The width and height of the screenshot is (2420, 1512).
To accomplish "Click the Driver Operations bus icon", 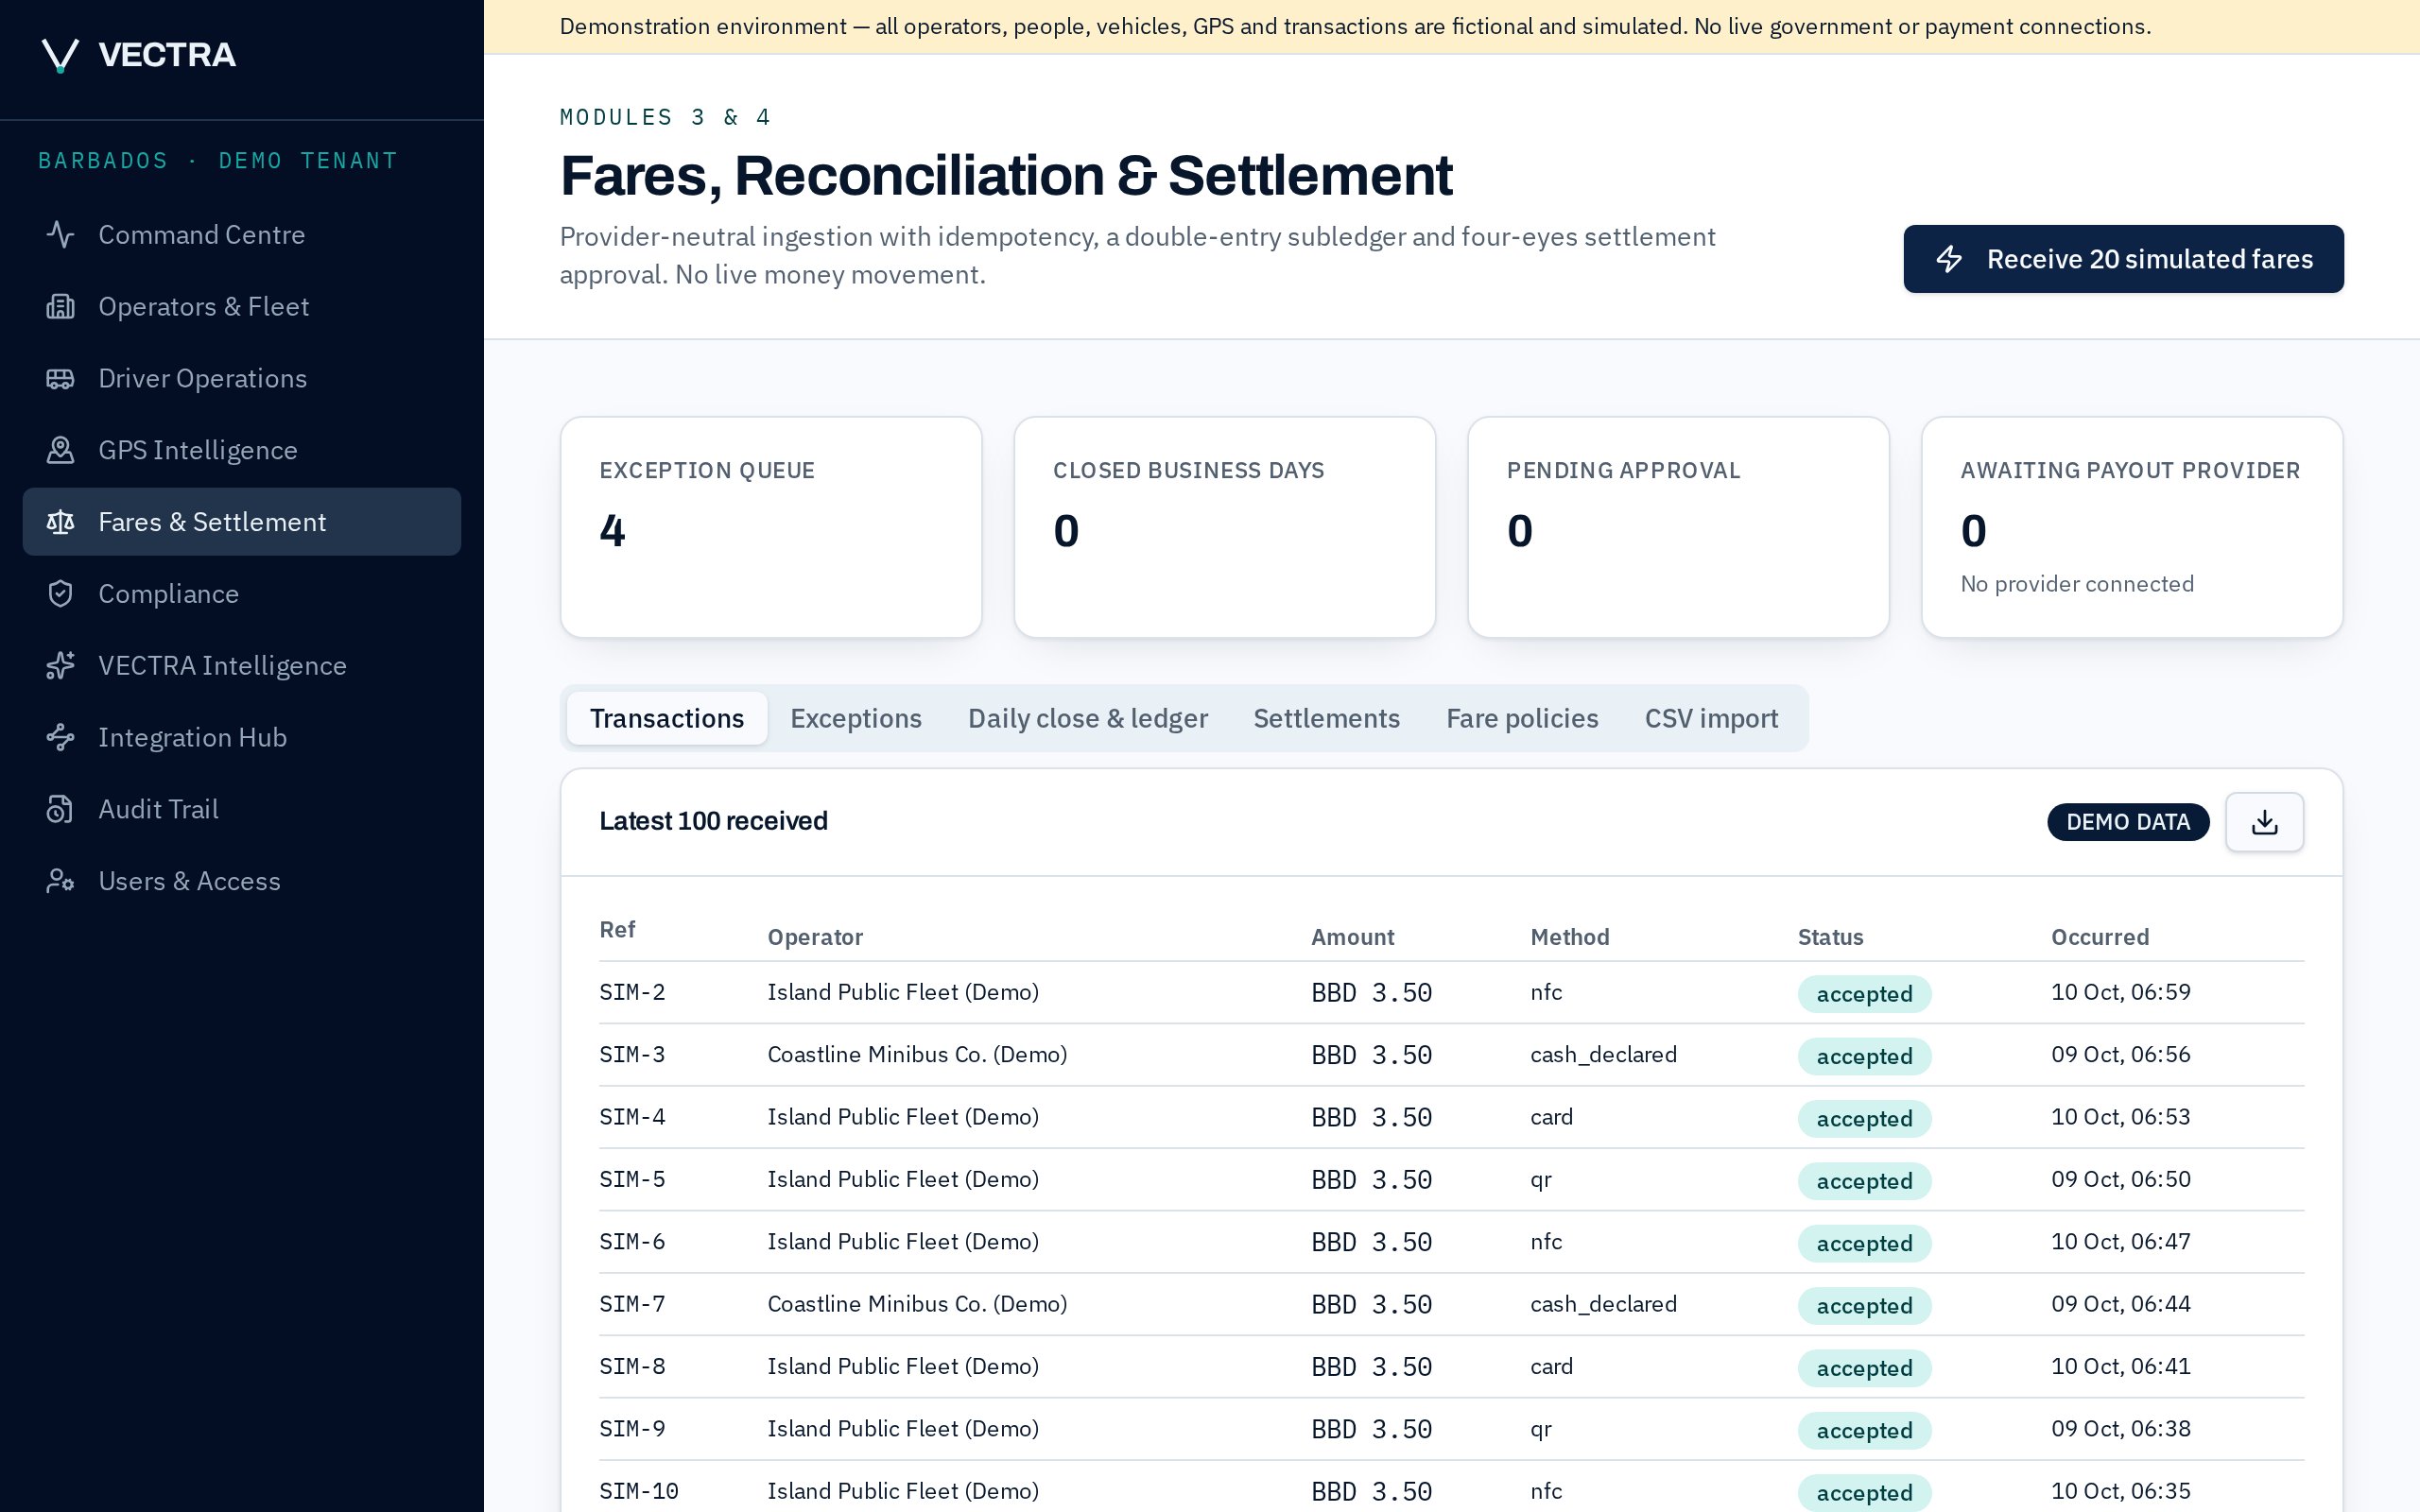I will (60, 379).
